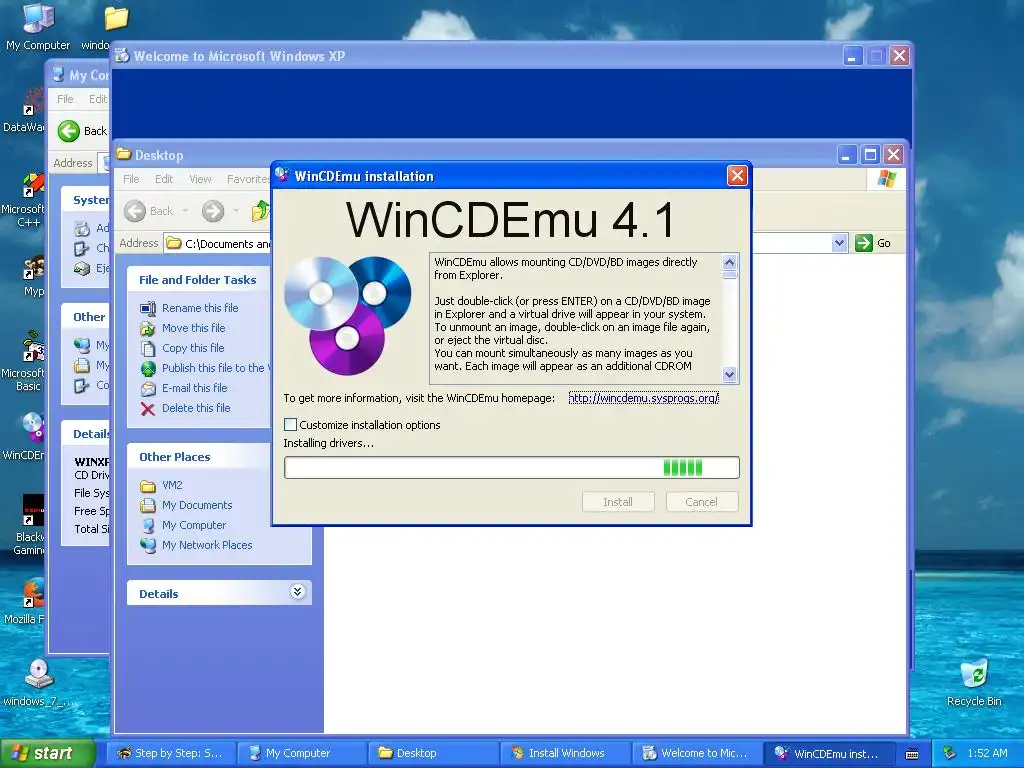Screen dimensions: 1024x768
Task: Open the WinCDEmu homepage link
Action: pyautogui.click(x=643, y=398)
